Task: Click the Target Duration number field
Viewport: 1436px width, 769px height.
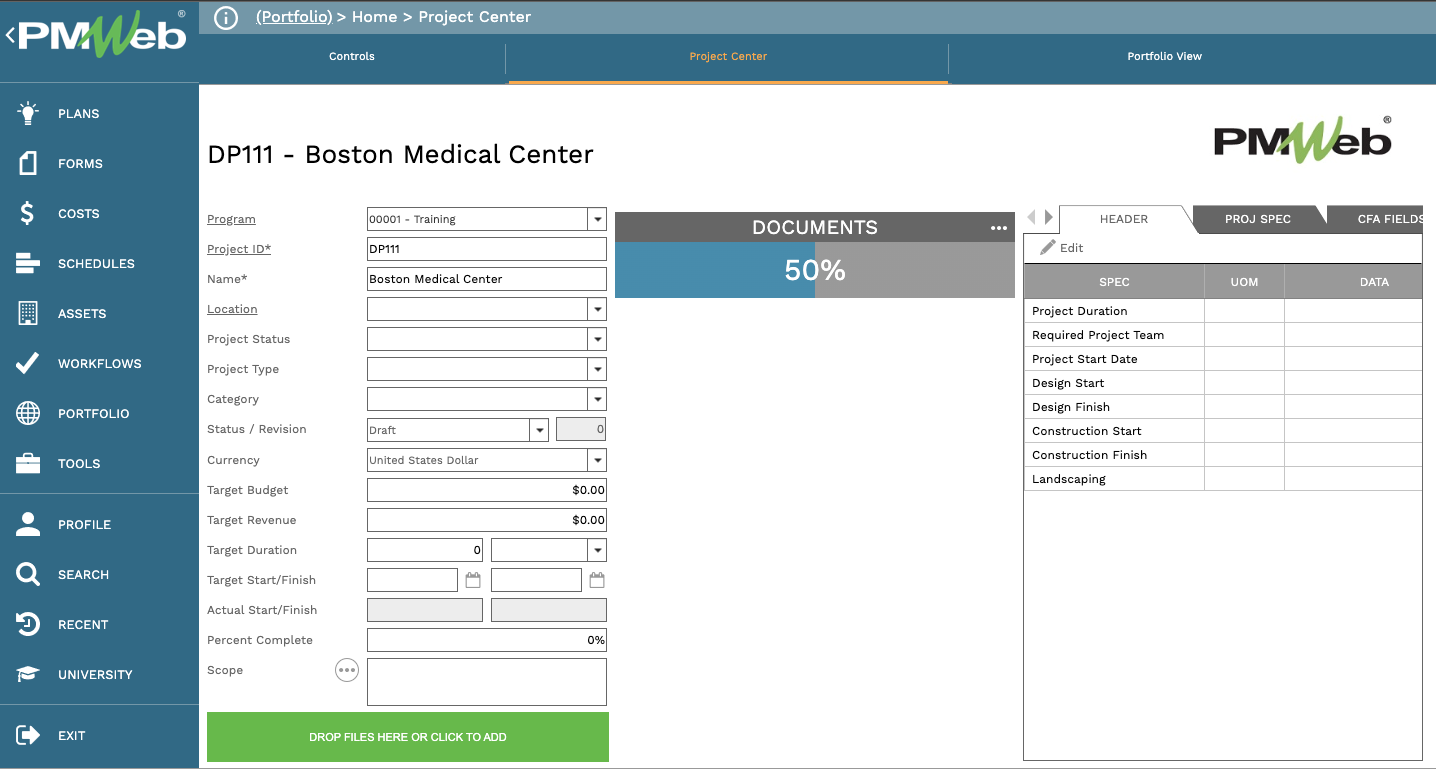Action: (425, 550)
